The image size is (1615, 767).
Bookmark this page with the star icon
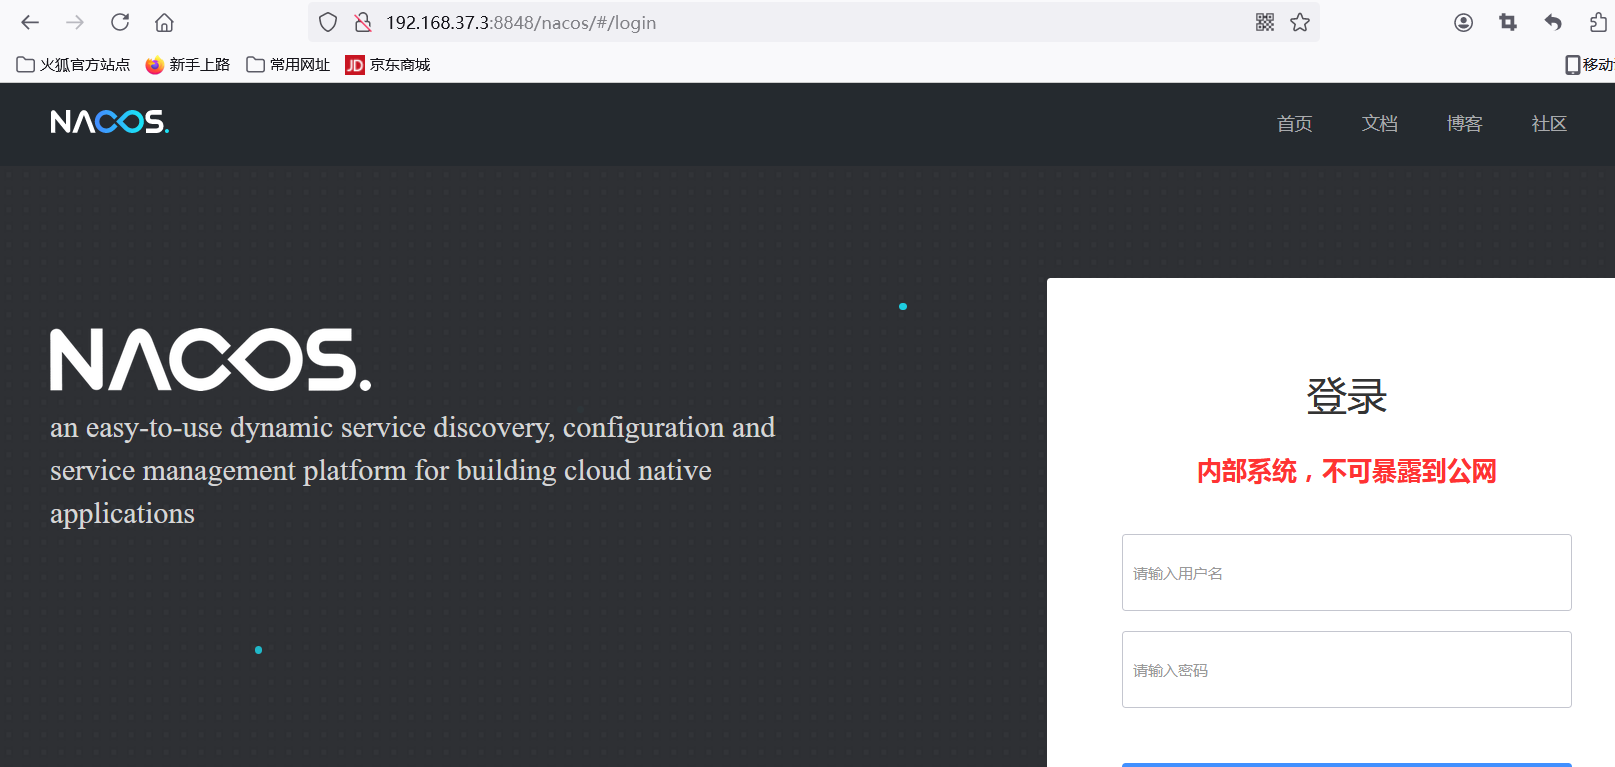click(x=1300, y=22)
